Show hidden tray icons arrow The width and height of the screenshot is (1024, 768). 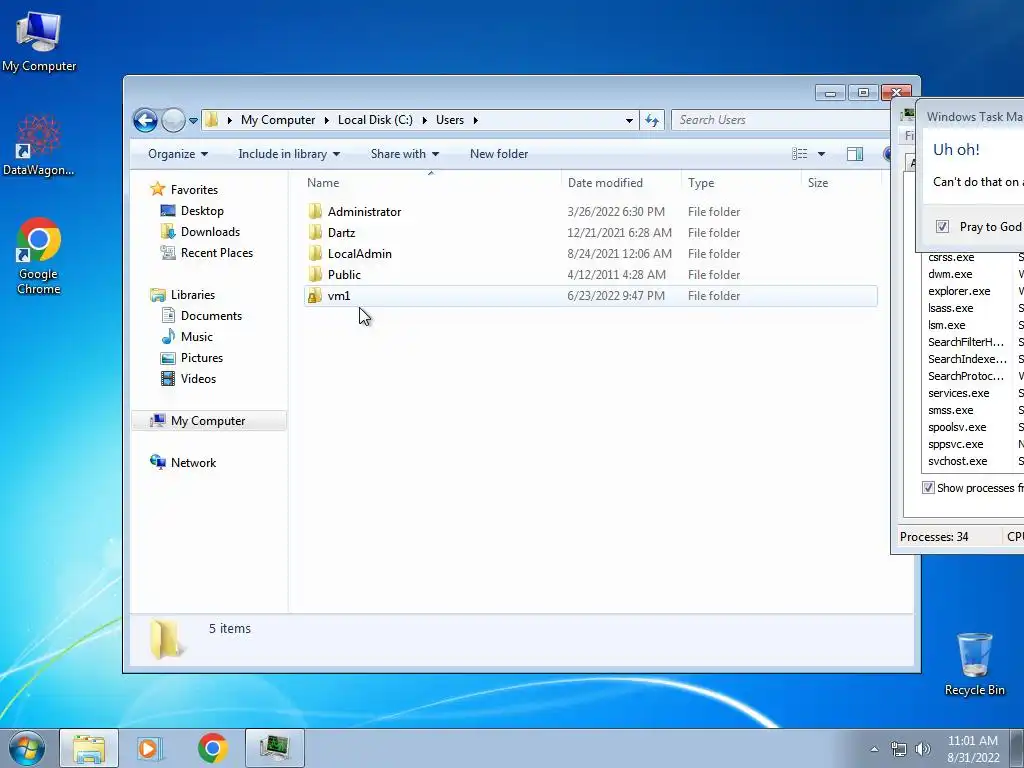pyautogui.click(x=874, y=749)
